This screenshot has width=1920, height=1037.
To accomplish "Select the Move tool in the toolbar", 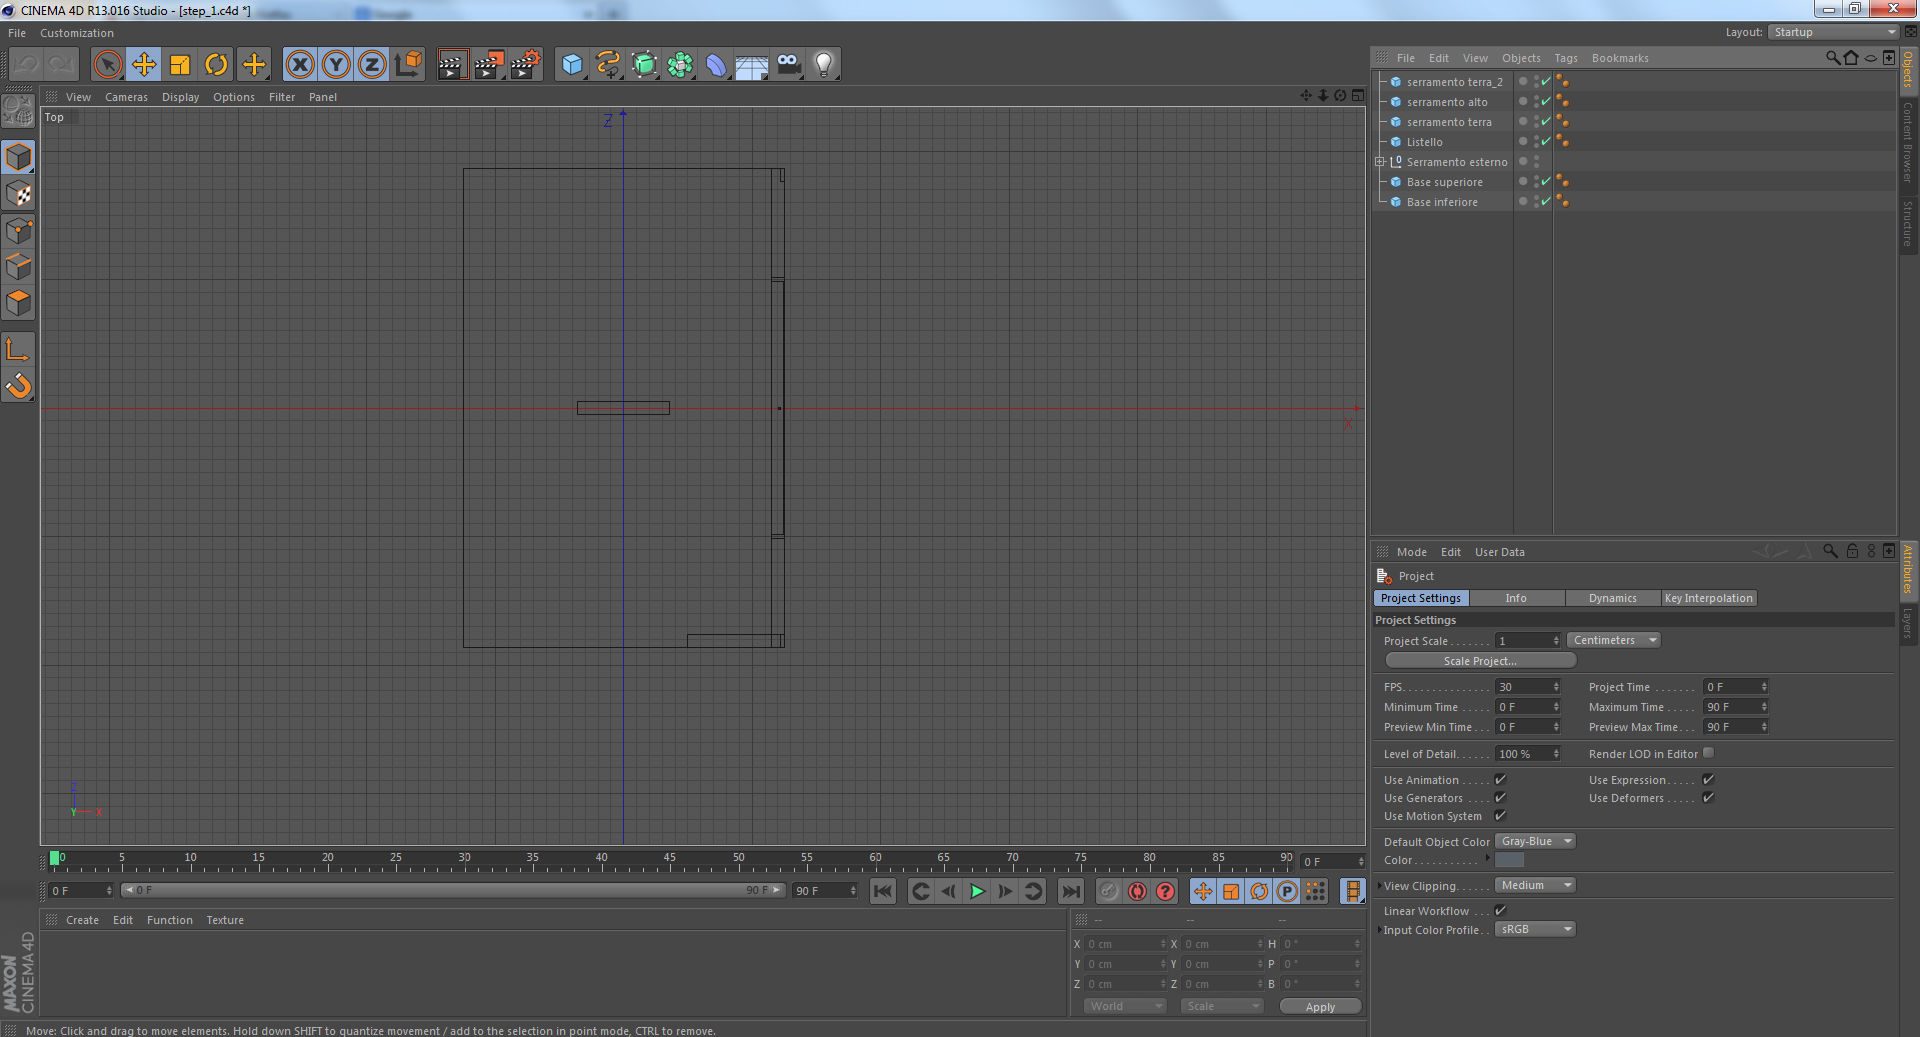I will click(x=144, y=65).
